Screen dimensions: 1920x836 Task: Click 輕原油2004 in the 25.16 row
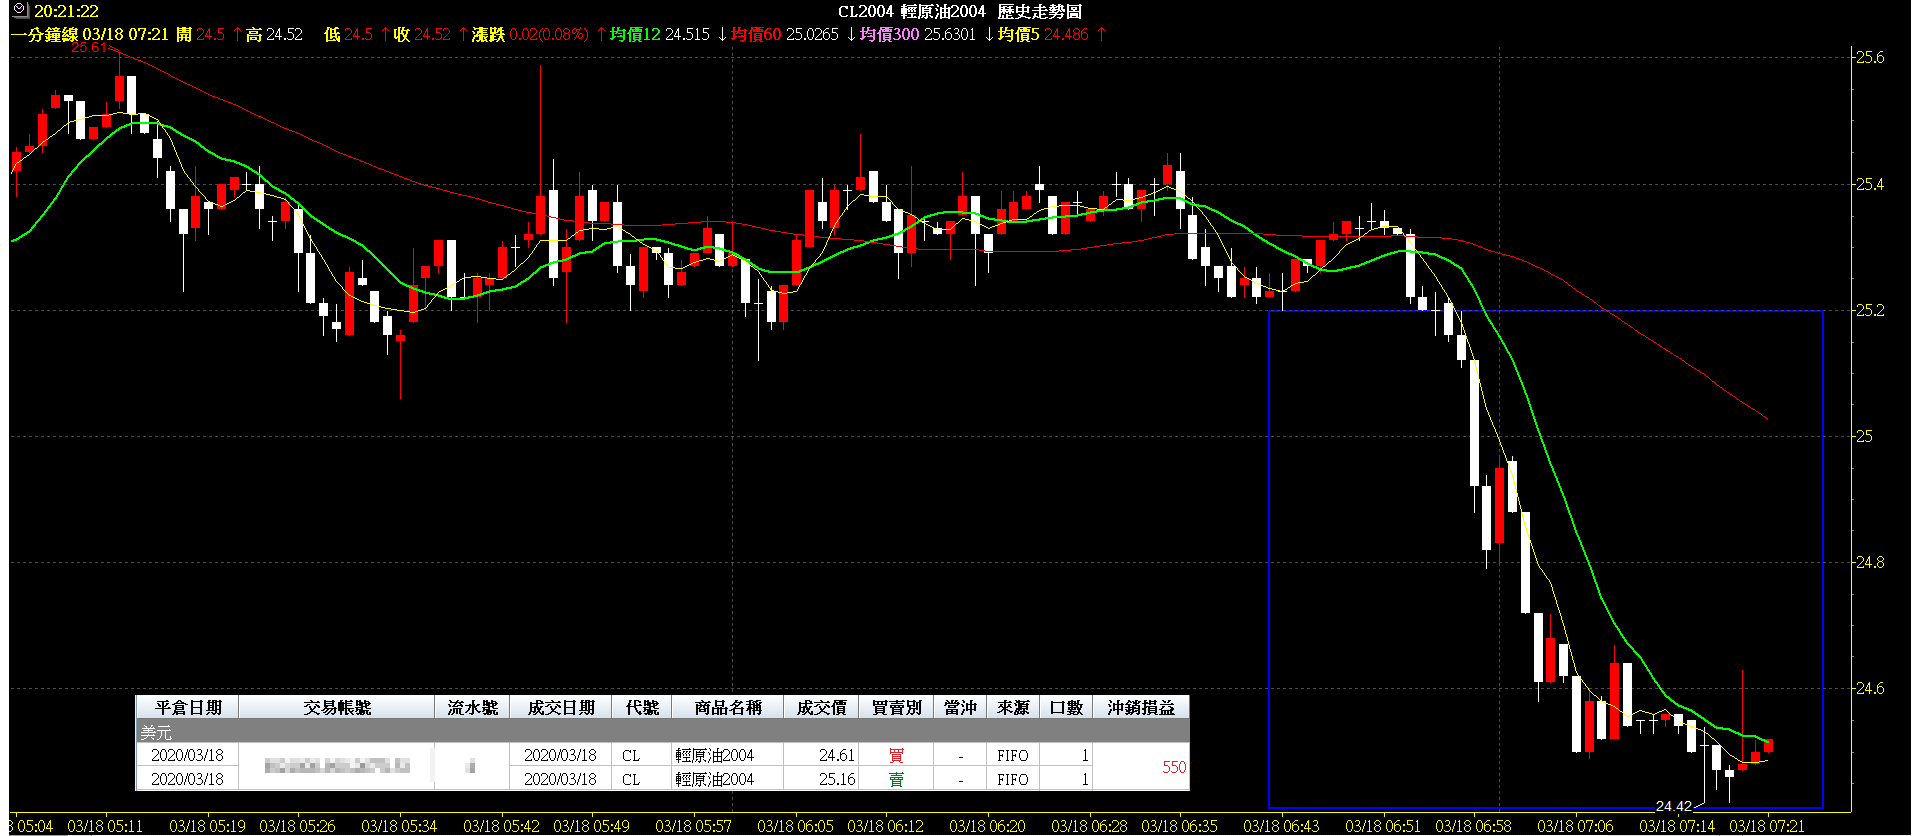tap(715, 779)
